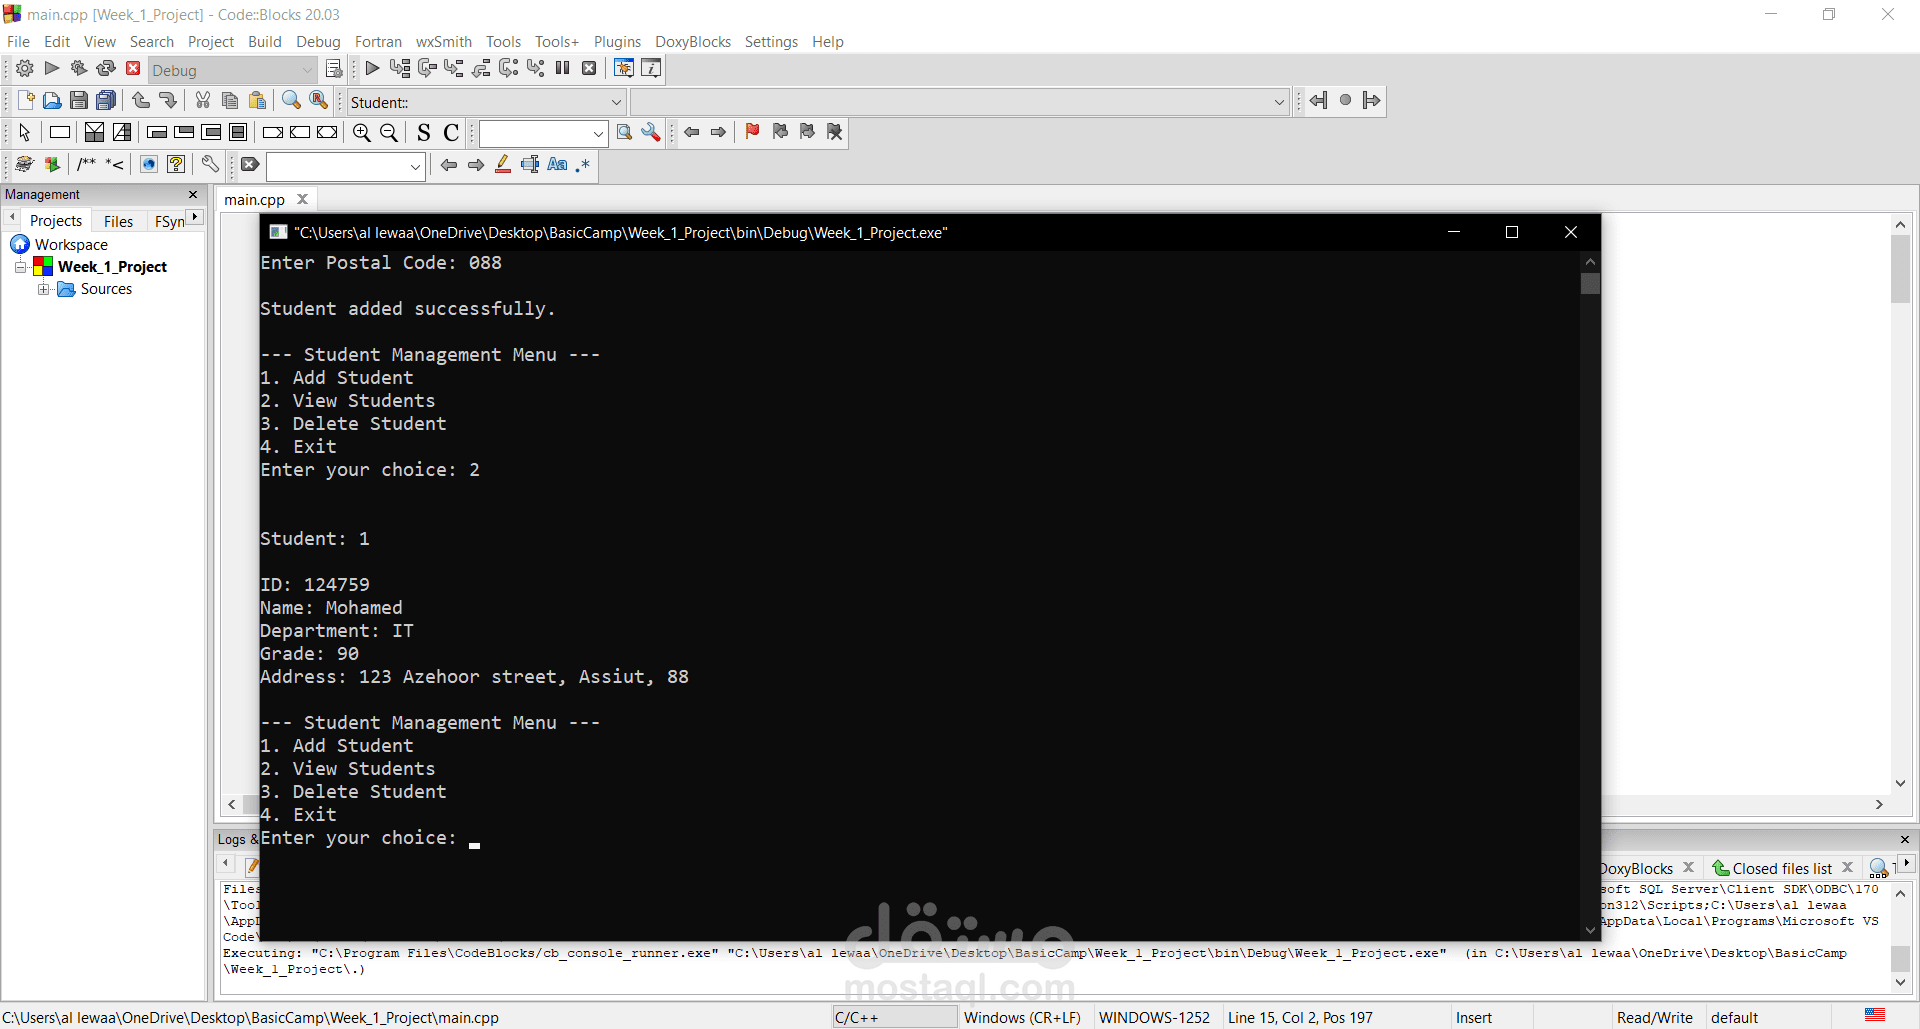Expand the Sources folder node
The width and height of the screenshot is (1920, 1029).
click(43, 289)
